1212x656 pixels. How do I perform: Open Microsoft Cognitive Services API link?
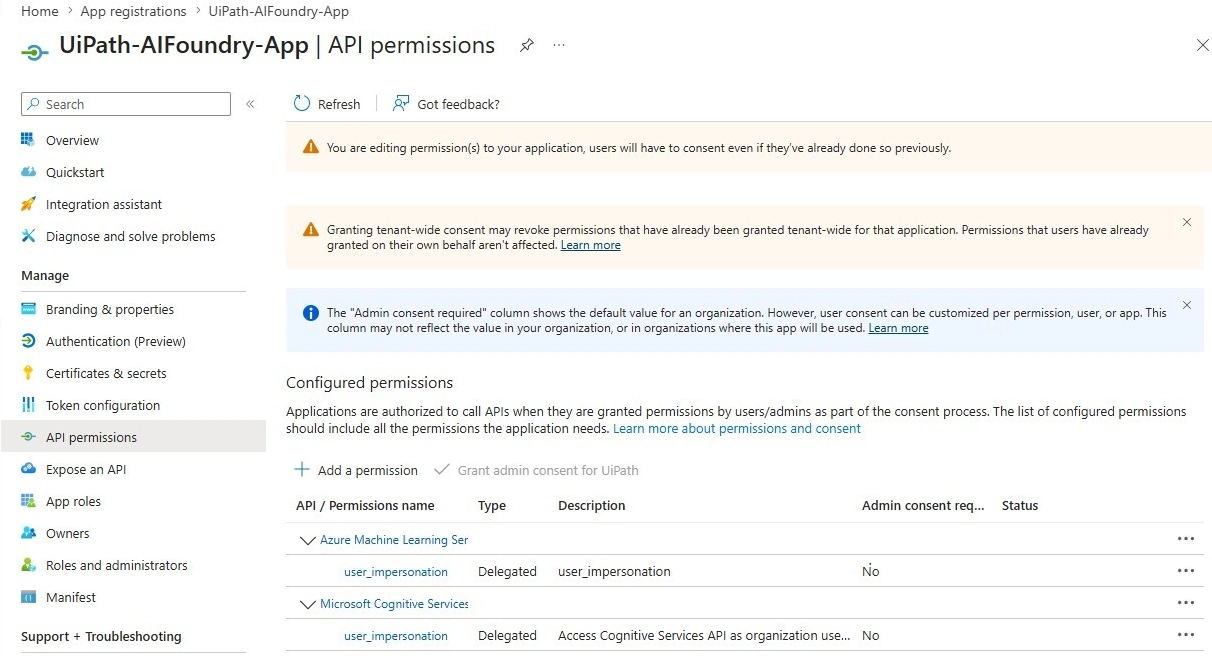(x=394, y=604)
